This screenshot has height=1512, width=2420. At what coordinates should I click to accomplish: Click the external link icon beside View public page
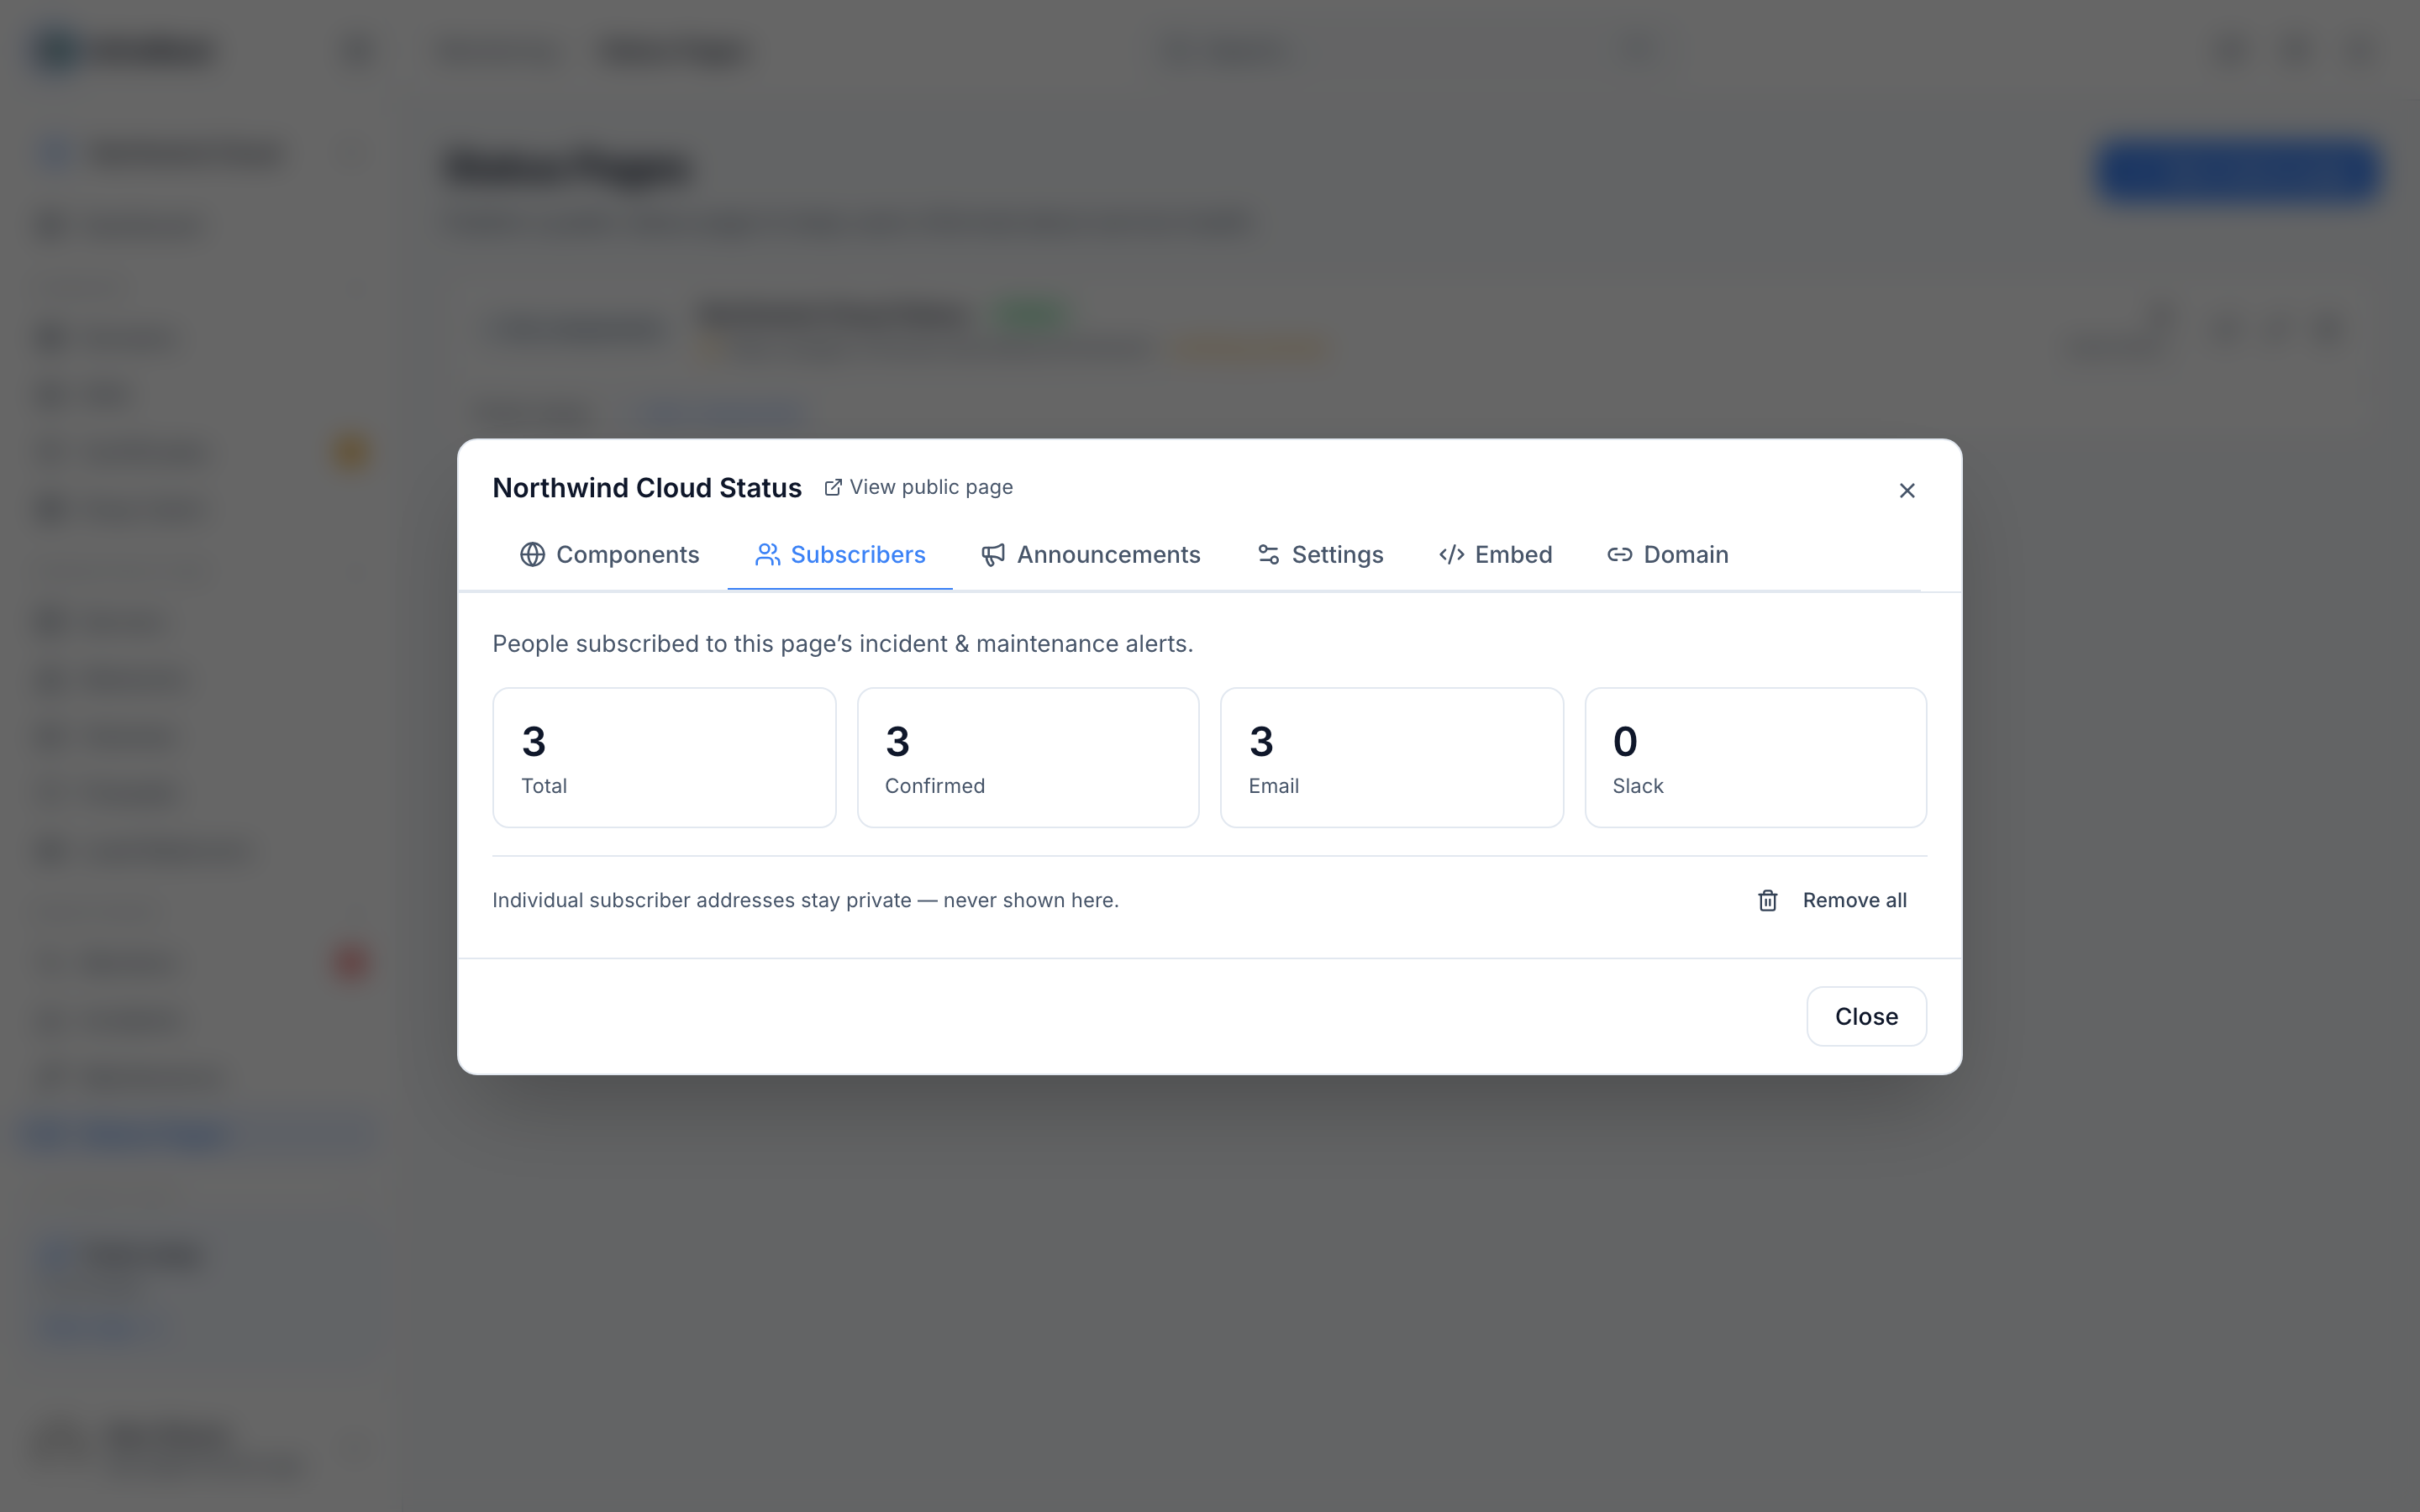[833, 487]
